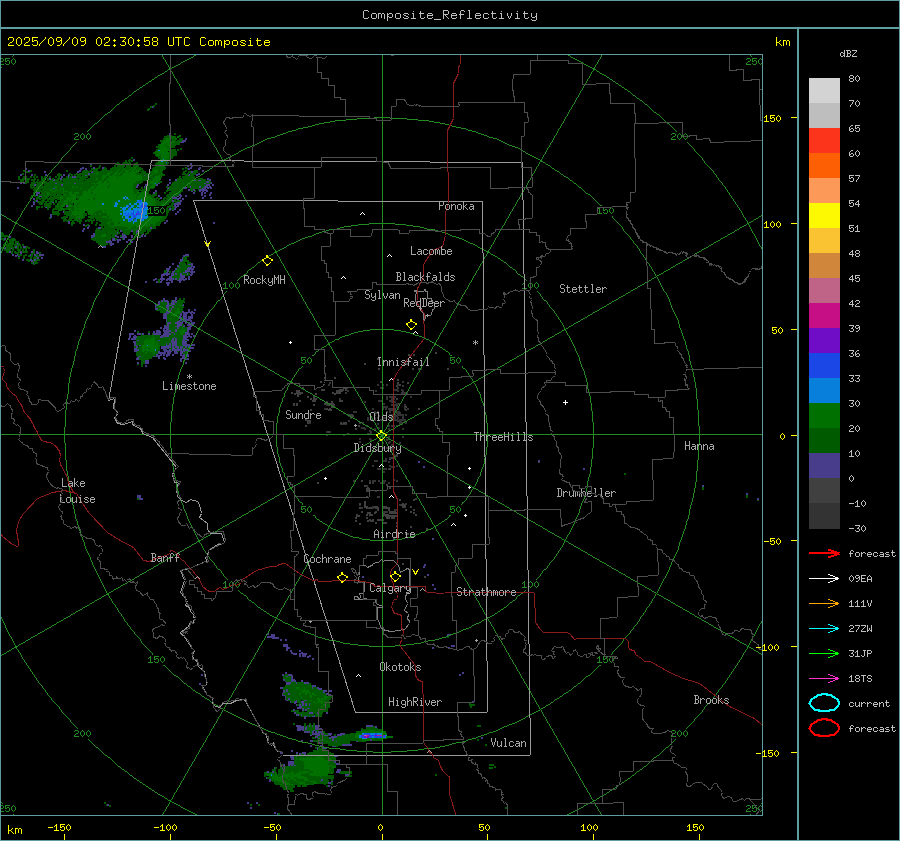Click the Didsbury label
The height and width of the screenshot is (841, 900).
[377, 448]
